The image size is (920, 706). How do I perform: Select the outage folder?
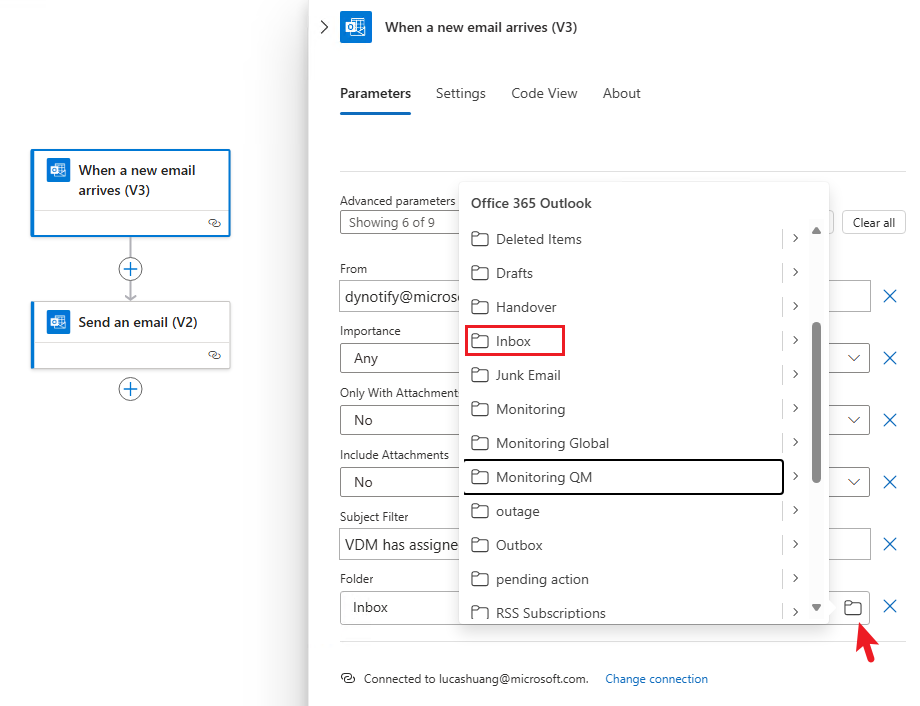tap(623, 511)
